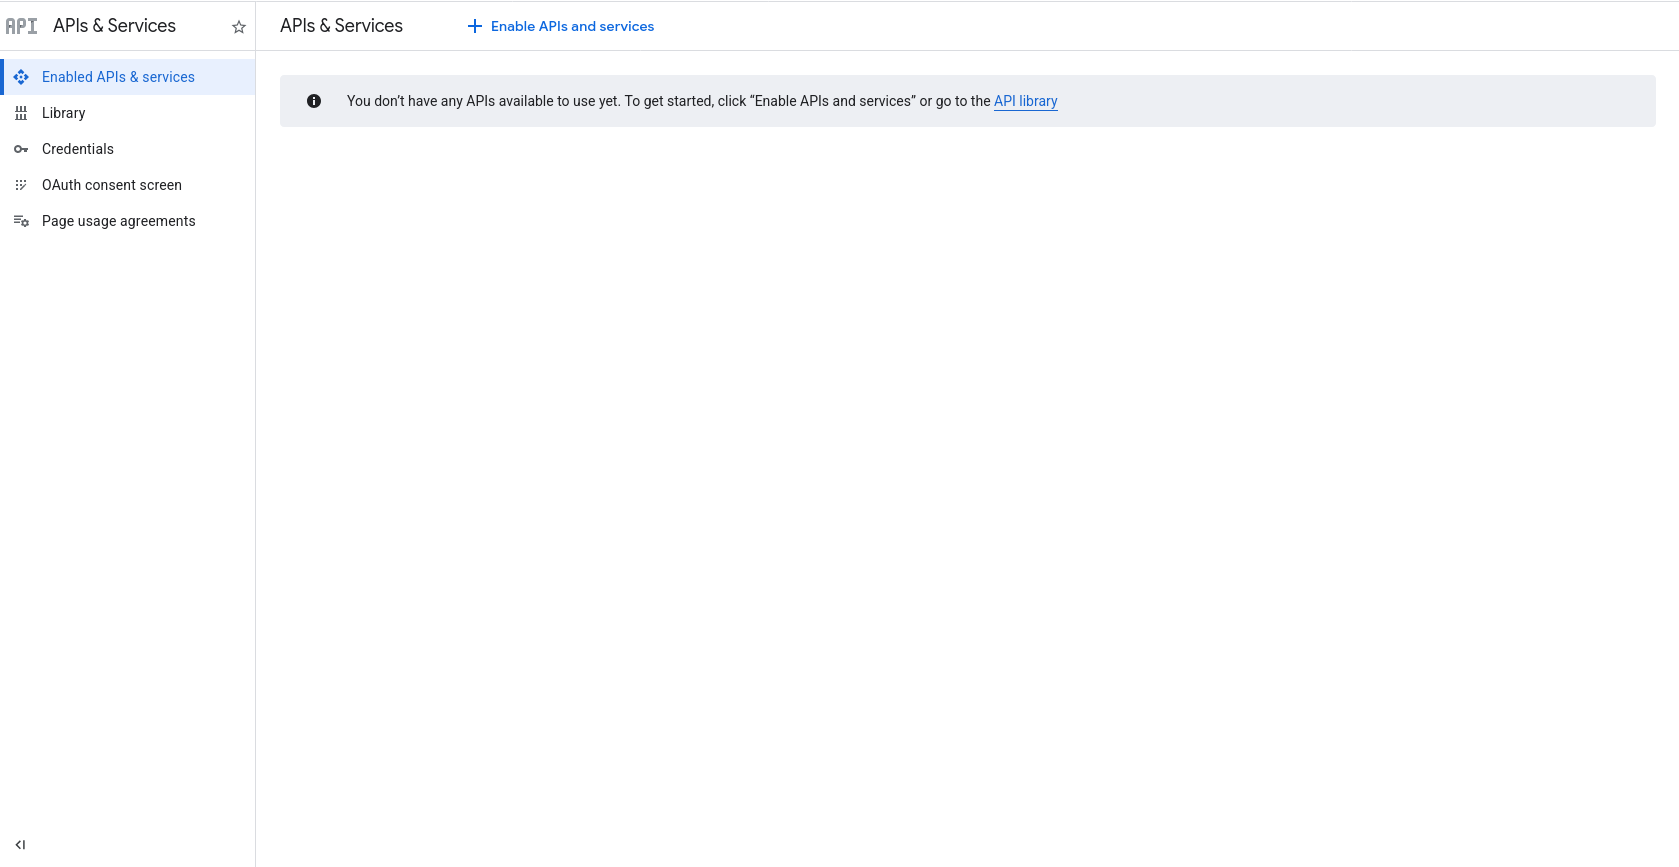Open Page usage agreements

(128, 221)
